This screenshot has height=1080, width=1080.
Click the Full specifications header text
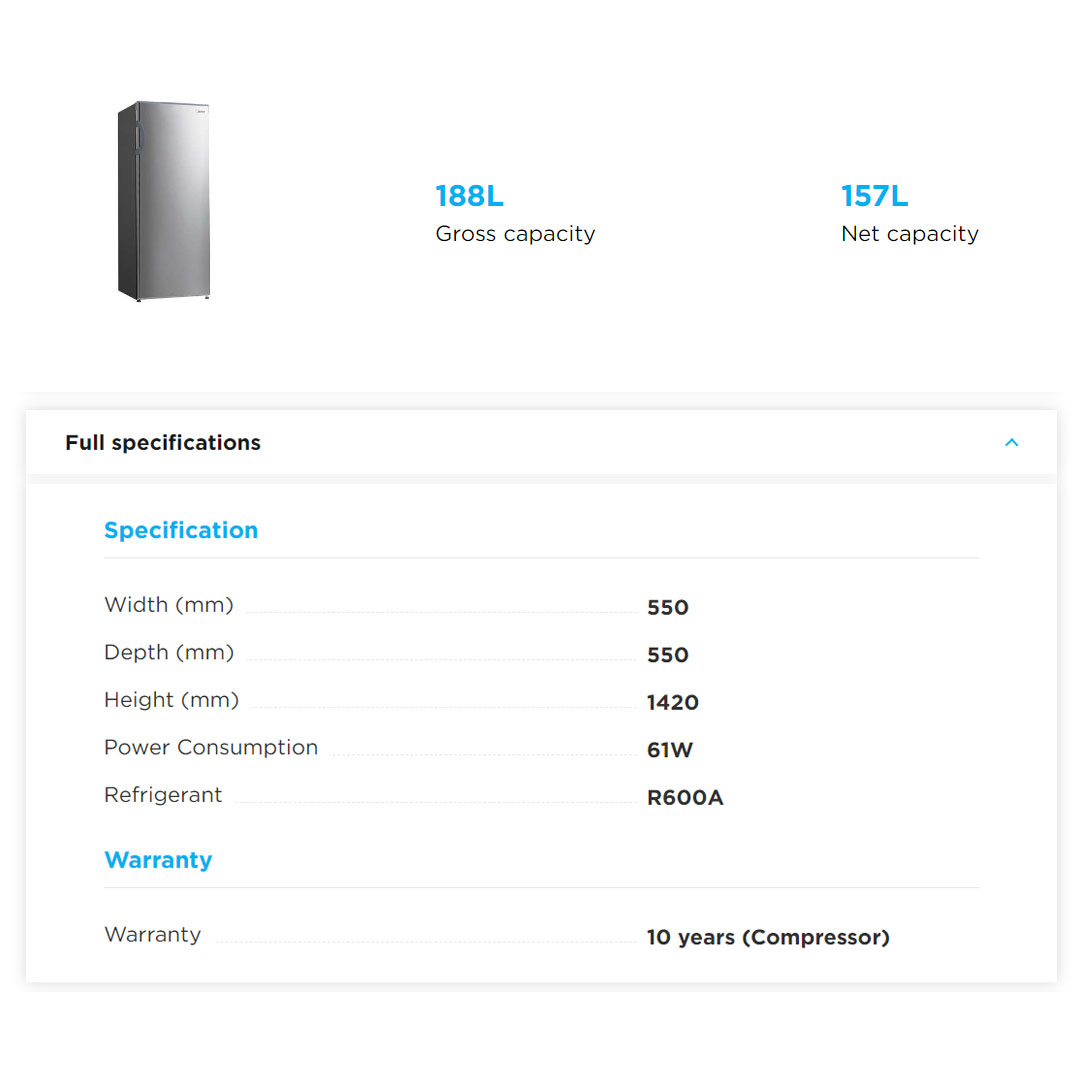pos(163,443)
